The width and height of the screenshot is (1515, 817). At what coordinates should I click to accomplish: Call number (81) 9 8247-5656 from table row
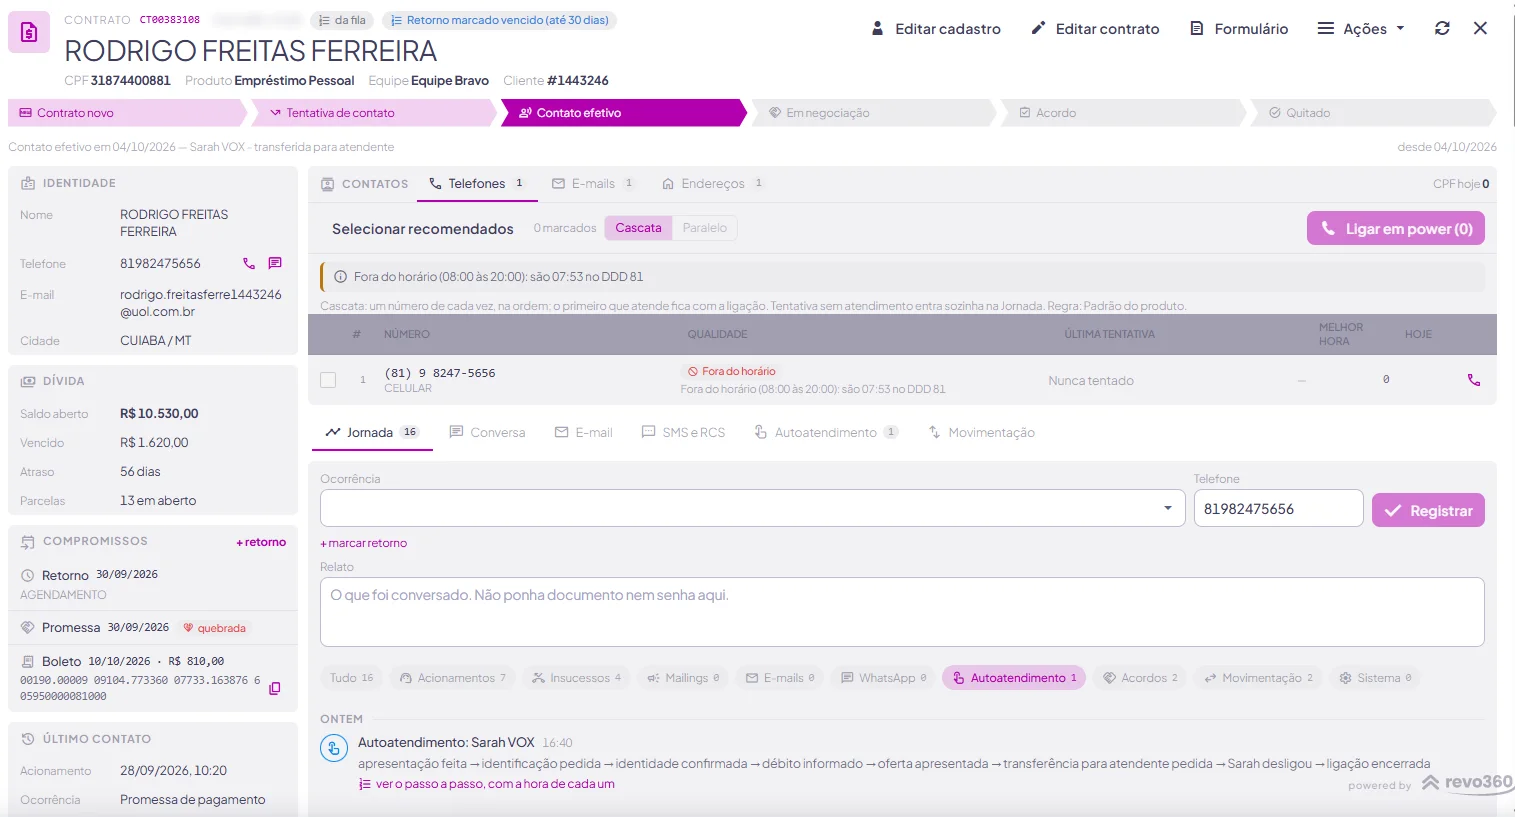click(x=1473, y=380)
